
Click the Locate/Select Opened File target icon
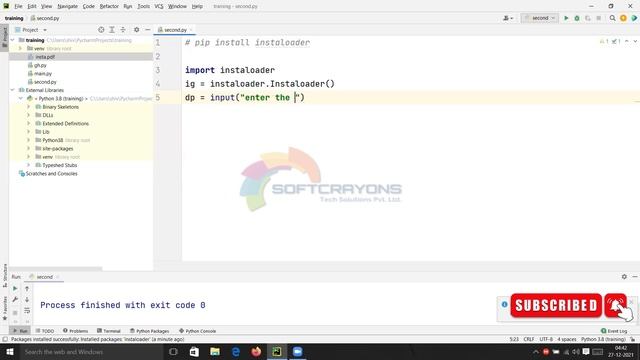(x=101, y=30)
